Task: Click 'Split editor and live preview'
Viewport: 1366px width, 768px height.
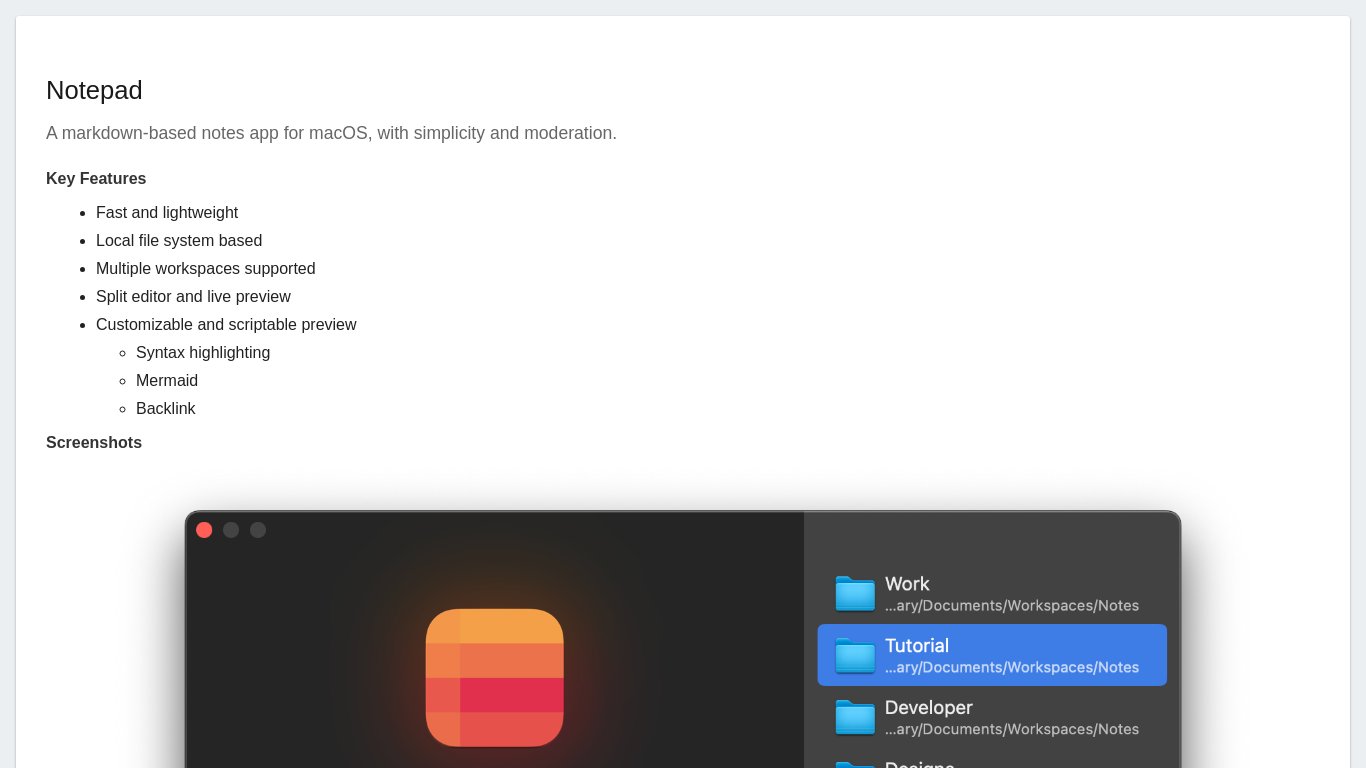Action: [193, 297]
